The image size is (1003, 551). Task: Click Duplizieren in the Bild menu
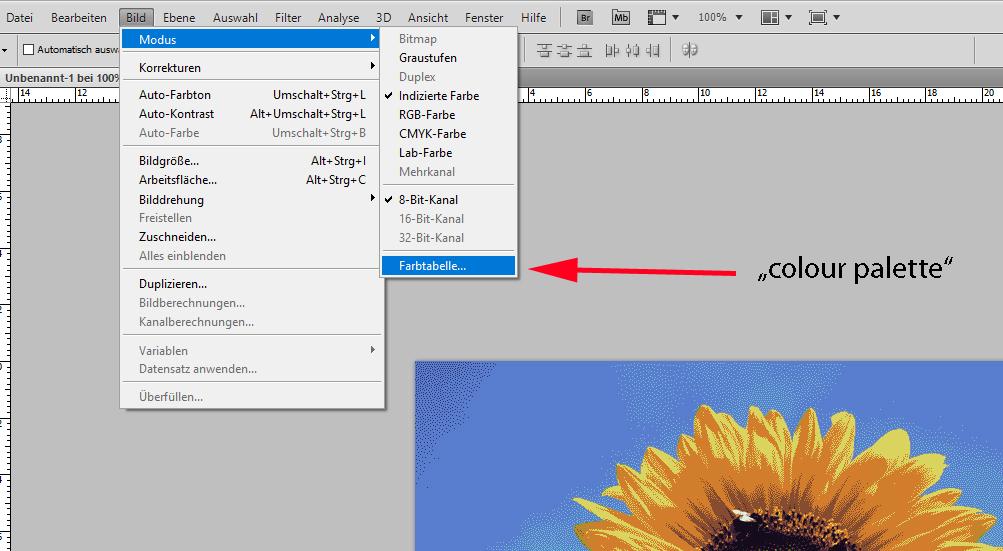point(173,284)
